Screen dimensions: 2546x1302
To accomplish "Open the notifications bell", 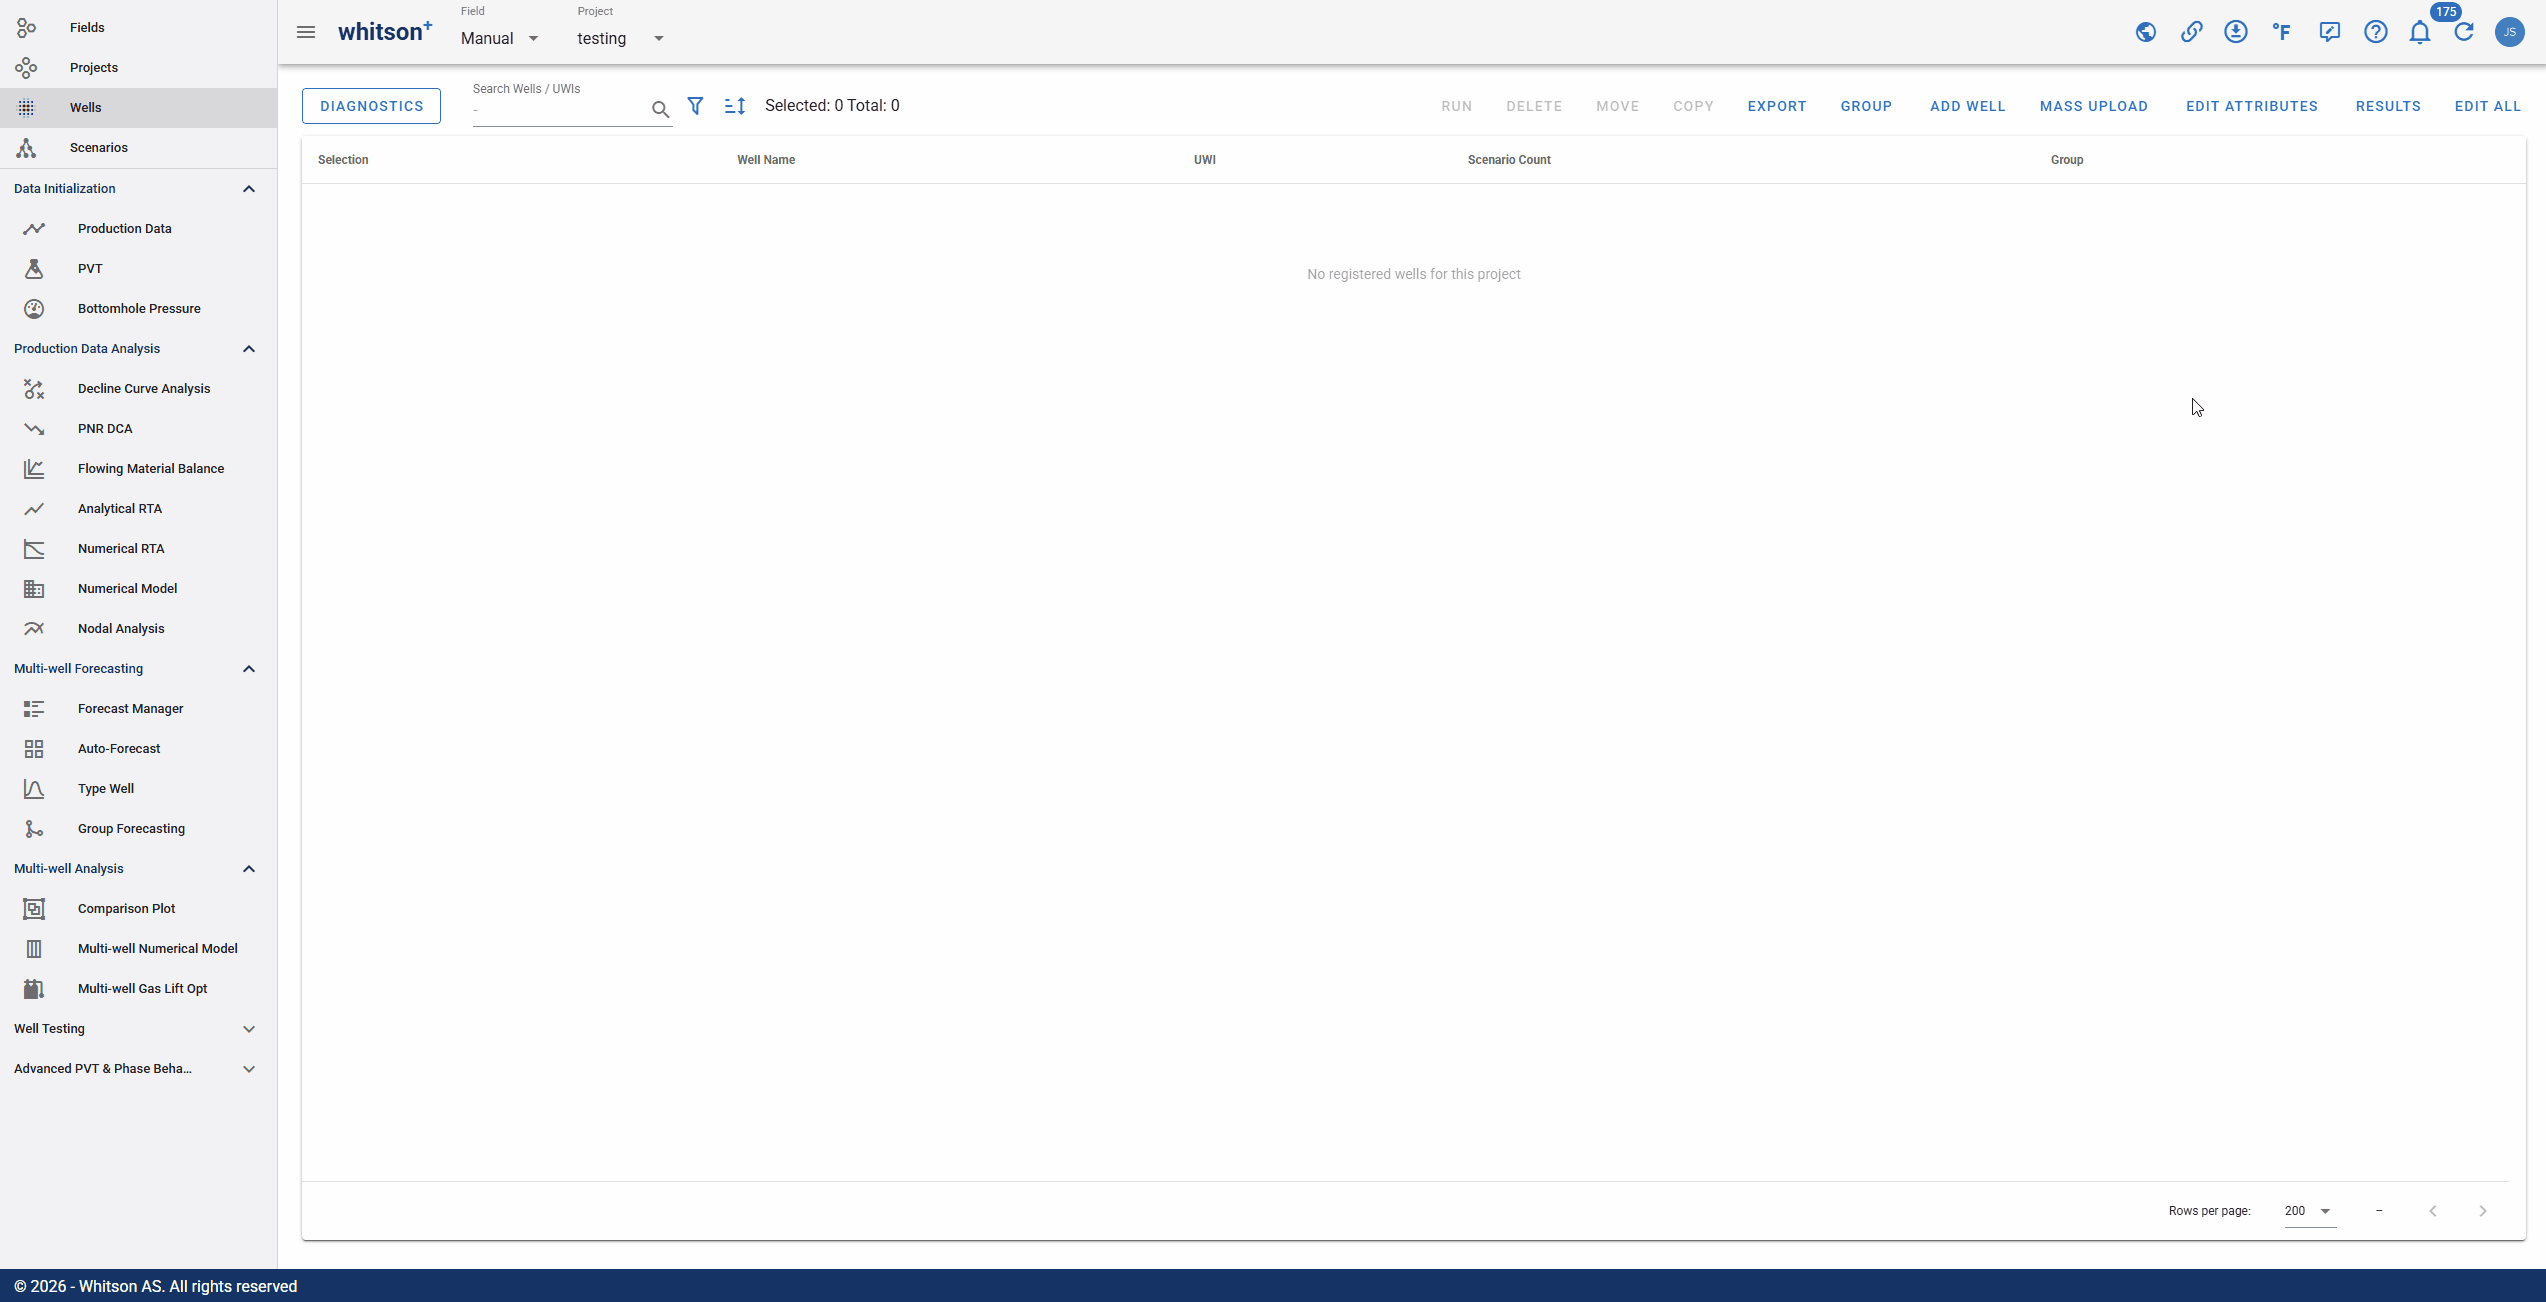I will tap(2420, 32).
